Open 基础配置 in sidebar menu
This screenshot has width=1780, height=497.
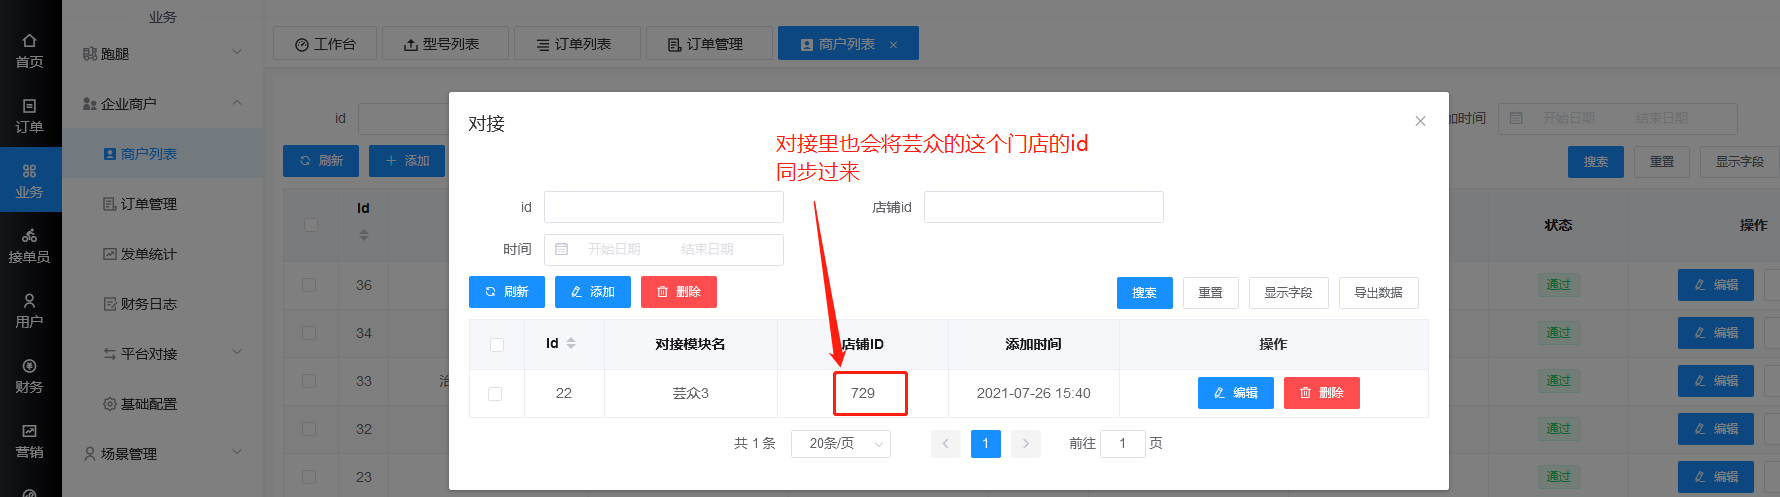163,403
